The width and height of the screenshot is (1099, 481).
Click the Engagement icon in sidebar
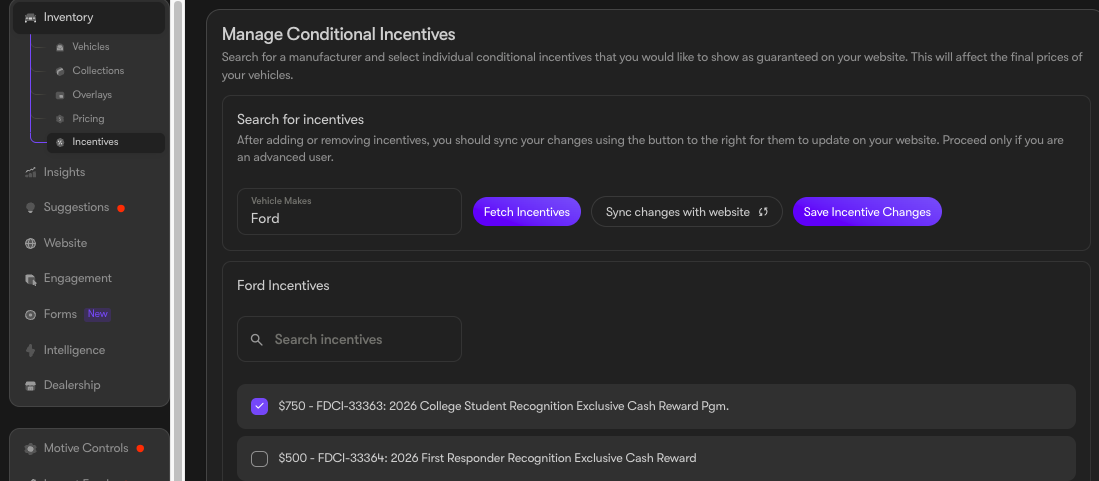[x=30, y=279]
